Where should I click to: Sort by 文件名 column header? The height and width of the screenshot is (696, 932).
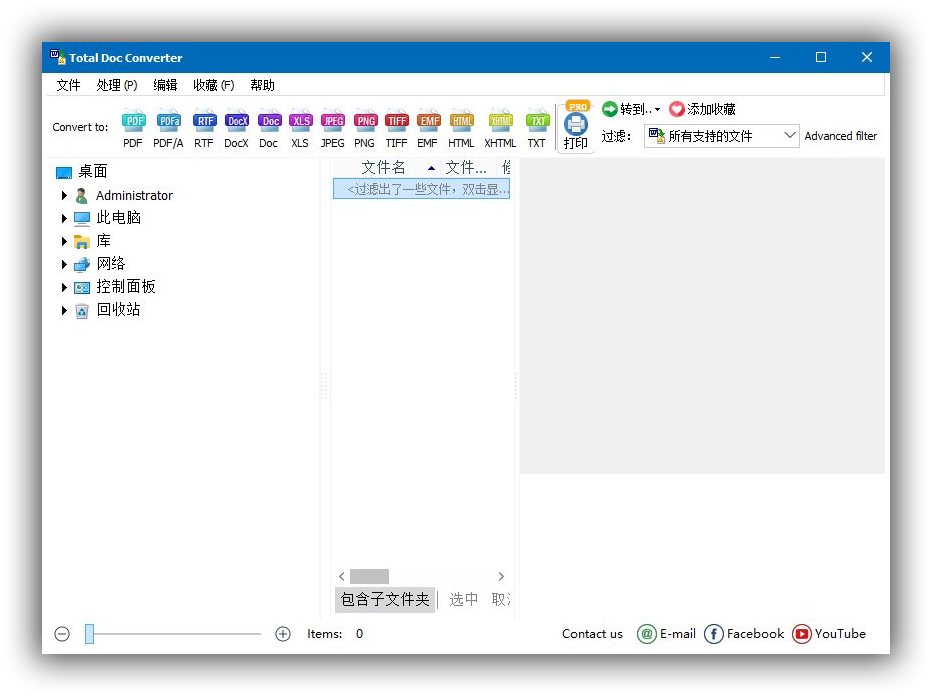(384, 168)
